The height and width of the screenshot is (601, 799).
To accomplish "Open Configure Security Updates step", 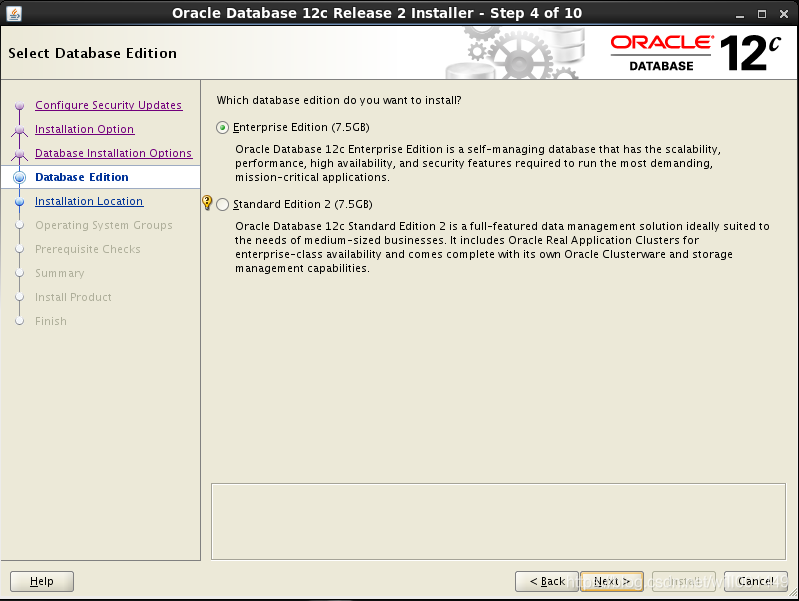I will coord(109,105).
